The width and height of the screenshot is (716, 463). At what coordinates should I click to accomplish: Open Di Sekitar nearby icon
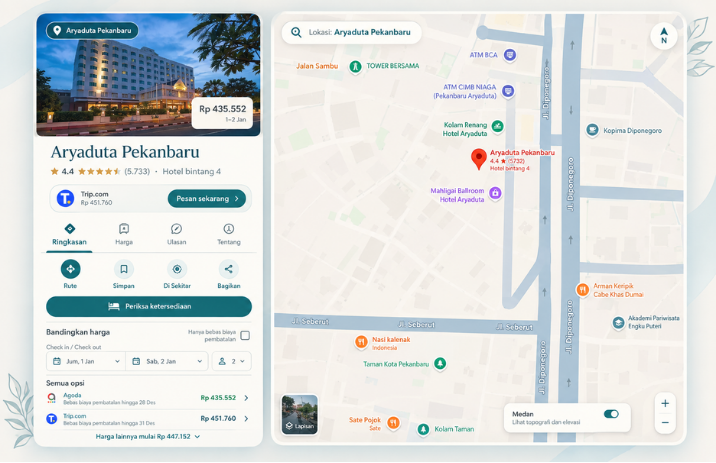coord(177,269)
